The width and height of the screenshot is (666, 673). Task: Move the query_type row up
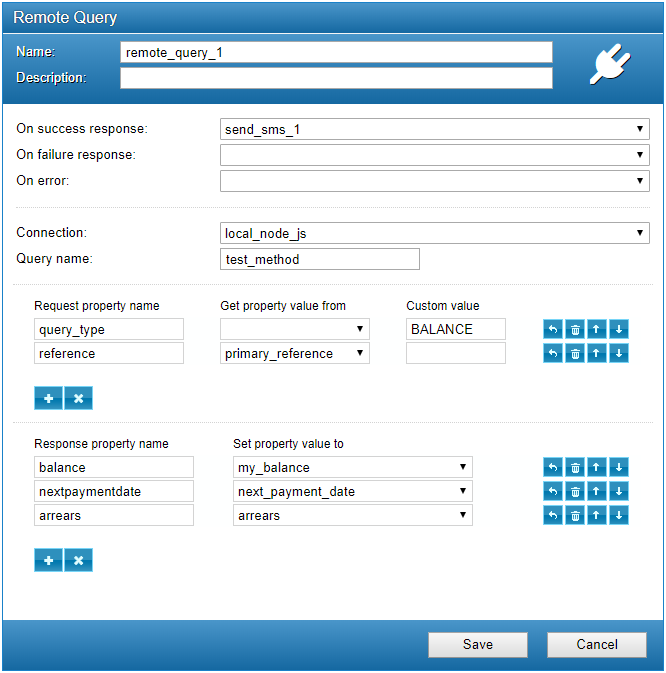596,330
